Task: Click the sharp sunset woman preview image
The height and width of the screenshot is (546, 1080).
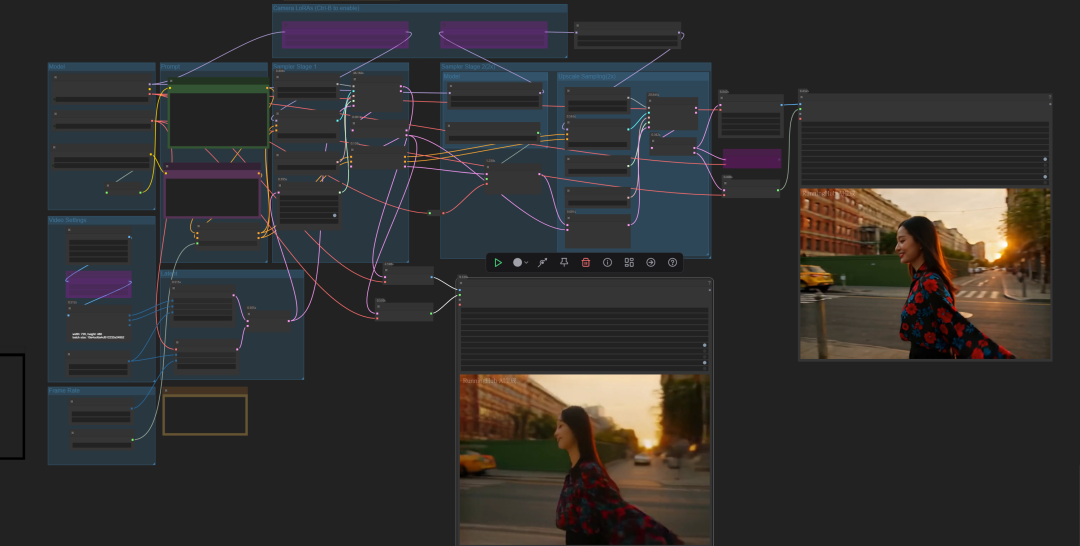Action: click(925, 274)
